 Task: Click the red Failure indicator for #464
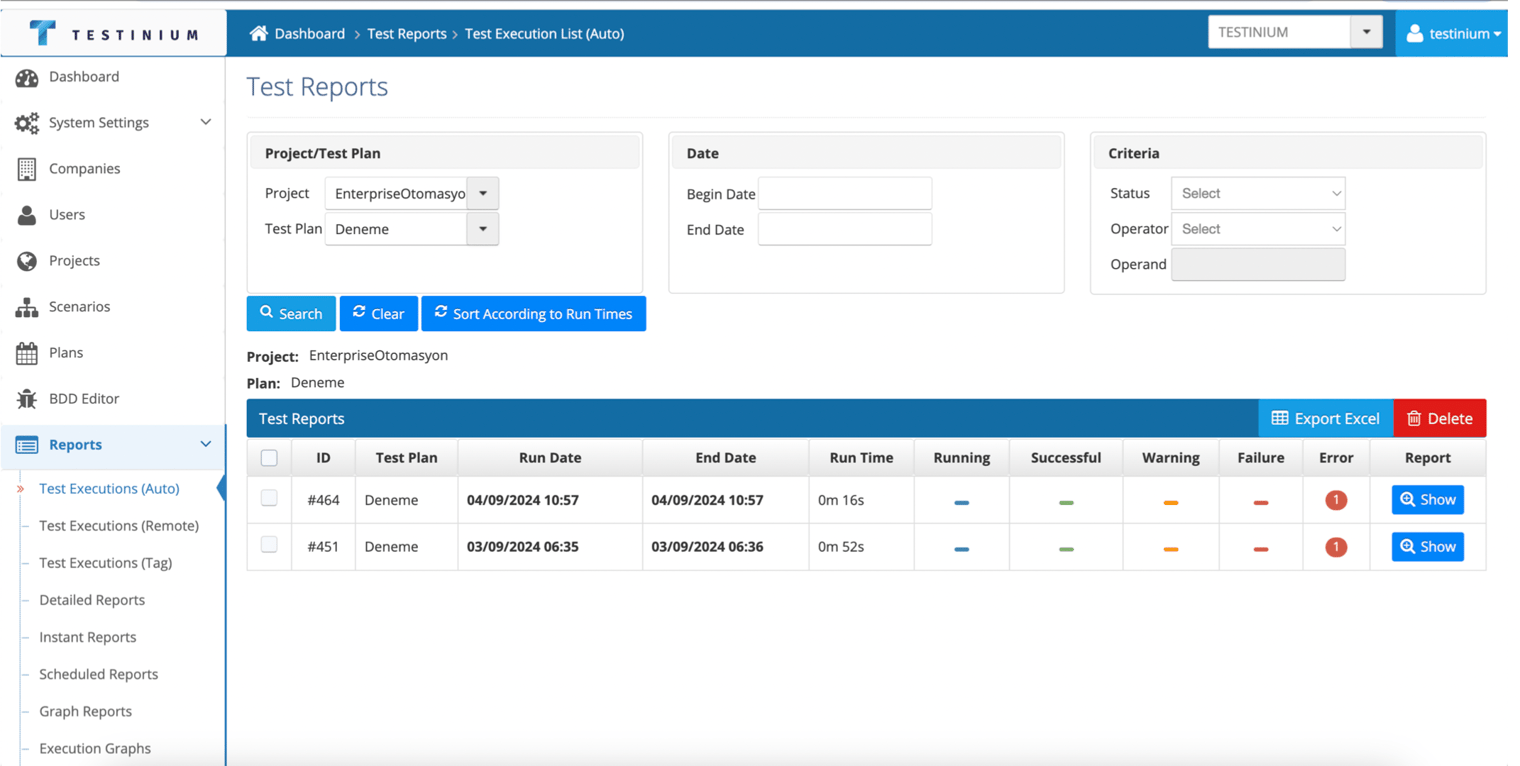pyautogui.click(x=1261, y=502)
